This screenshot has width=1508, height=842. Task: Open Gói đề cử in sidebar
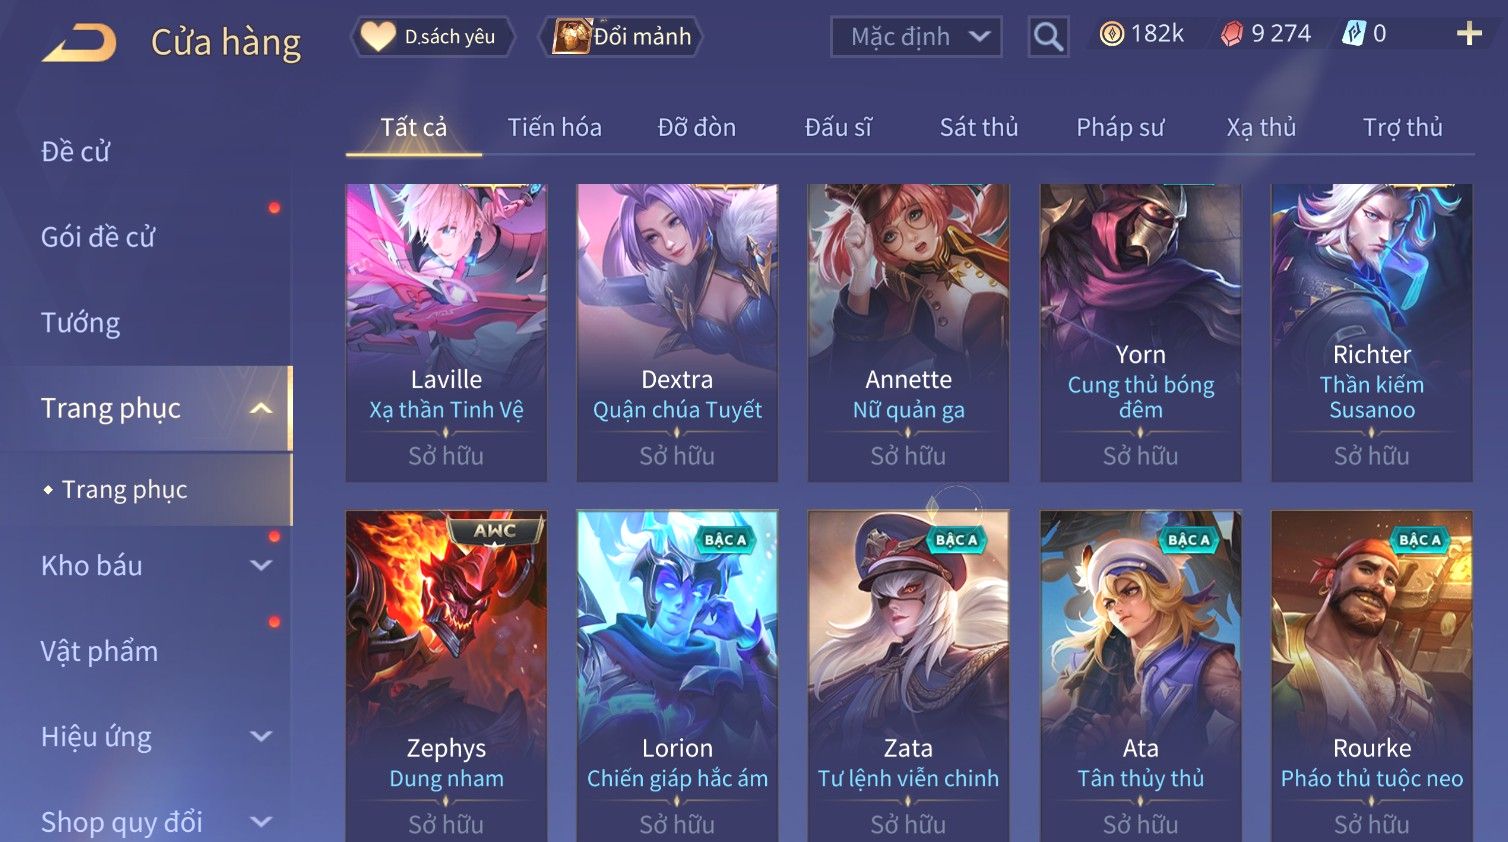click(x=98, y=237)
